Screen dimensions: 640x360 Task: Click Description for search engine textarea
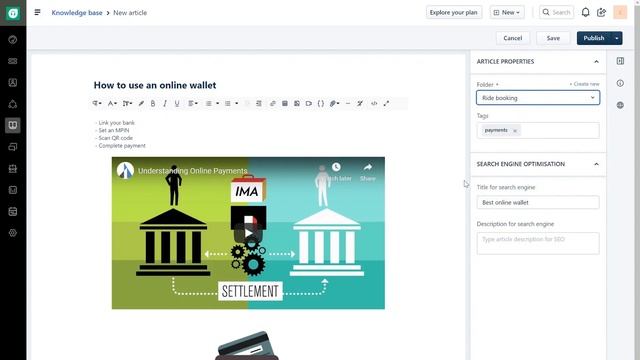click(x=538, y=243)
